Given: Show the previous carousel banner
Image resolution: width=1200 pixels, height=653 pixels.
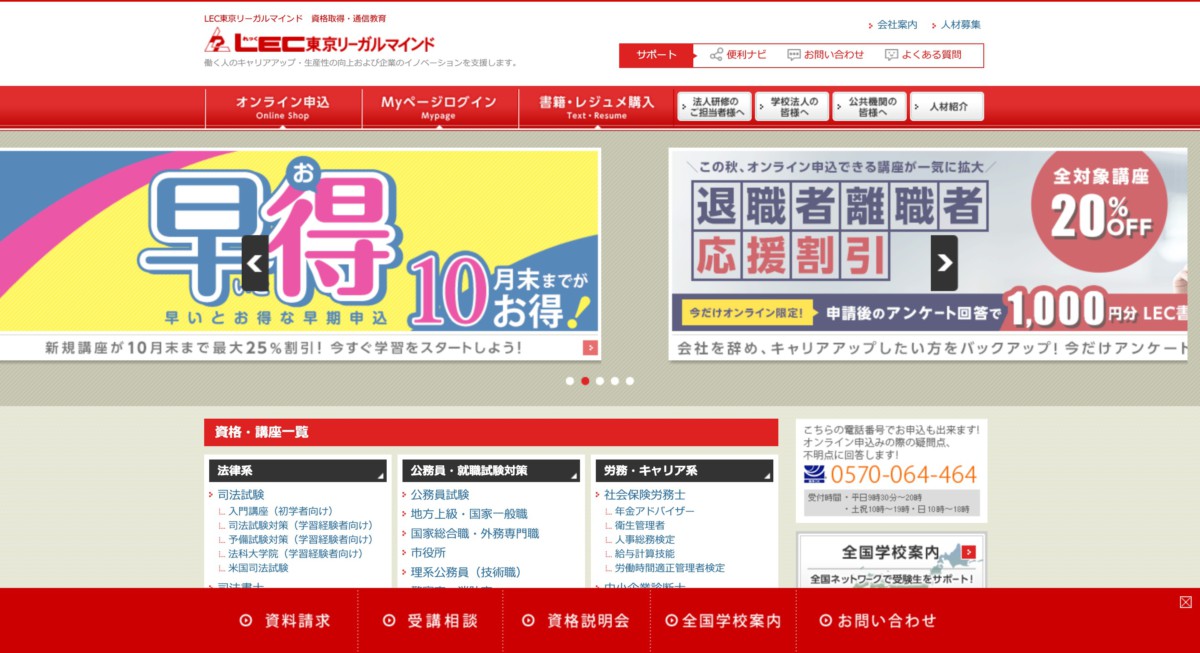Looking at the screenshot, I should tap(255, 263).
